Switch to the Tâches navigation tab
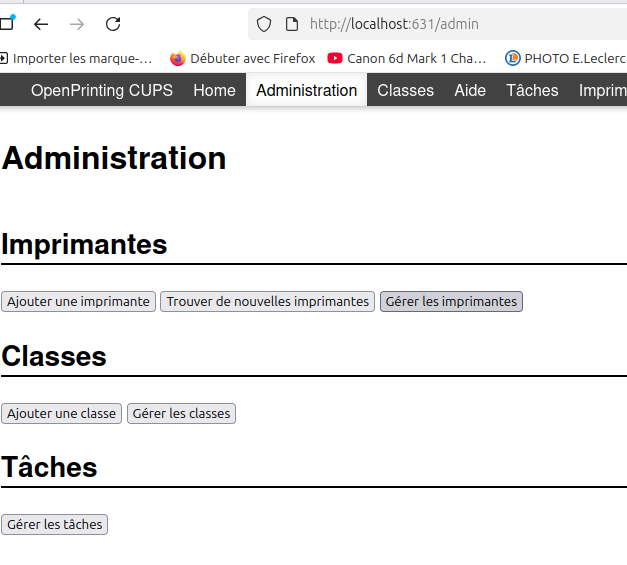 click(532, 90)
